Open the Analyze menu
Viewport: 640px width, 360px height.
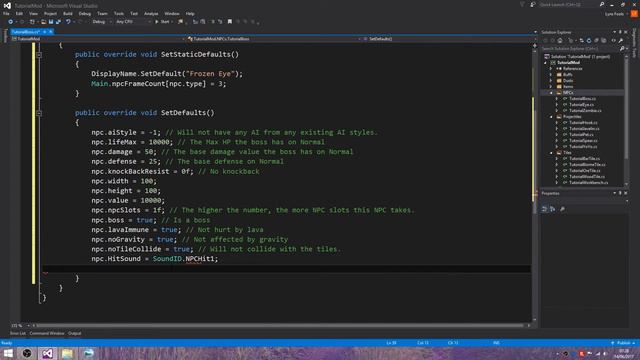(151, 13)
